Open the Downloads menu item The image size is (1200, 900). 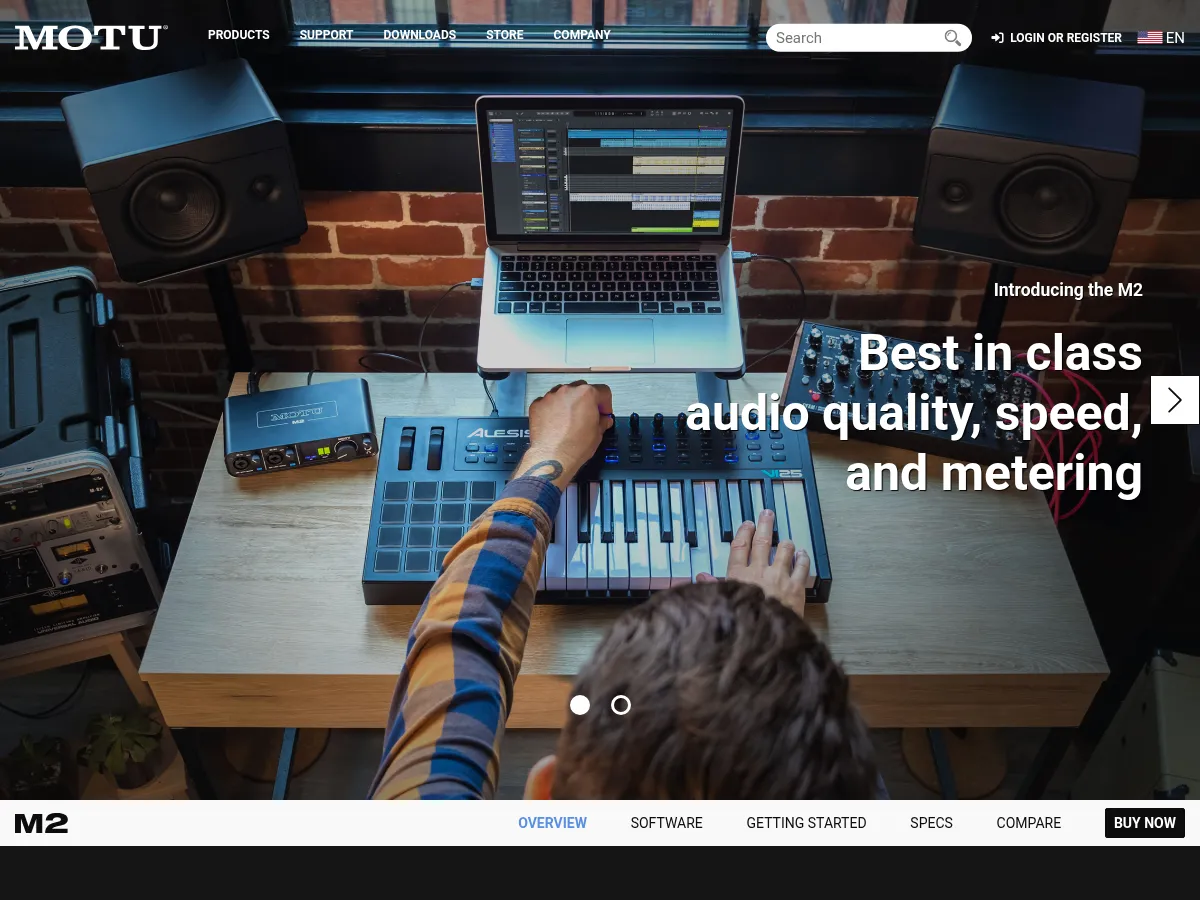coord(419,35)
